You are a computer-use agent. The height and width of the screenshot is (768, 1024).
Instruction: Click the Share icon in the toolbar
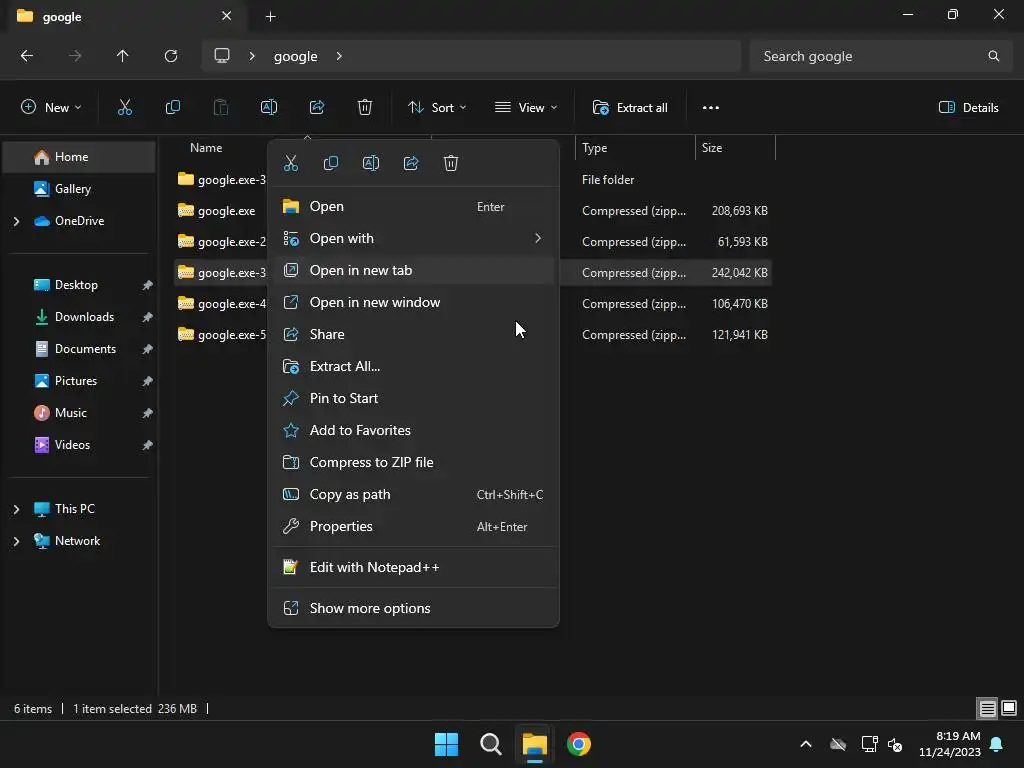pyautogui.click(x=317, y=108)
